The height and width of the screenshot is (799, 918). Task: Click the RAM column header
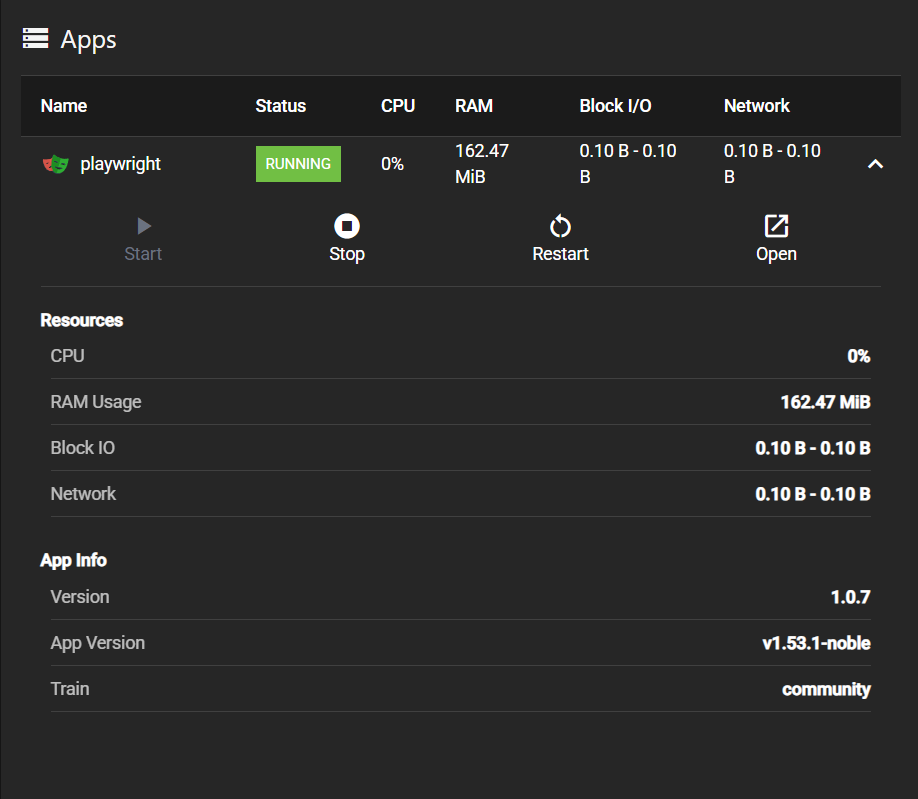(474, 106)
